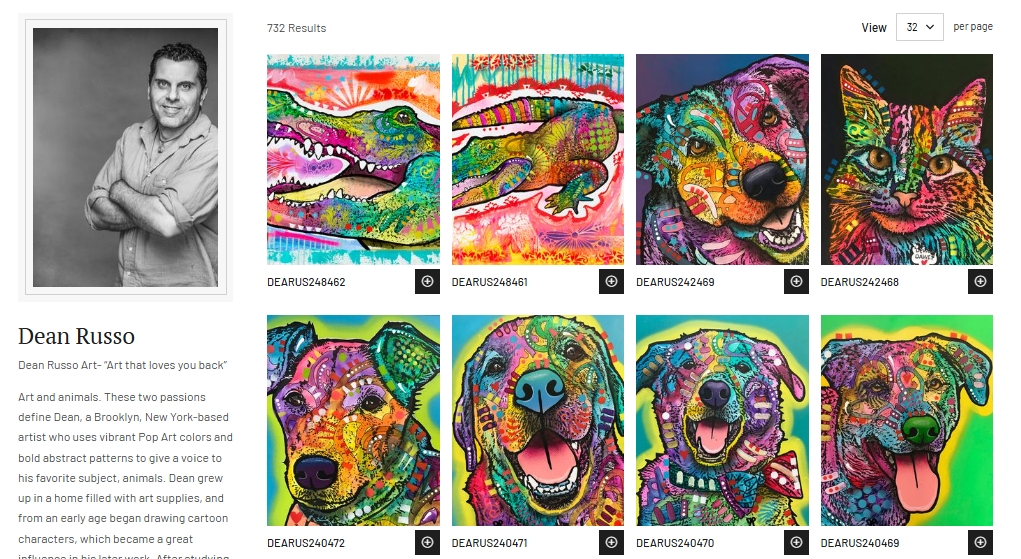Click the Dean Russo artist name heading

point(76,336)
